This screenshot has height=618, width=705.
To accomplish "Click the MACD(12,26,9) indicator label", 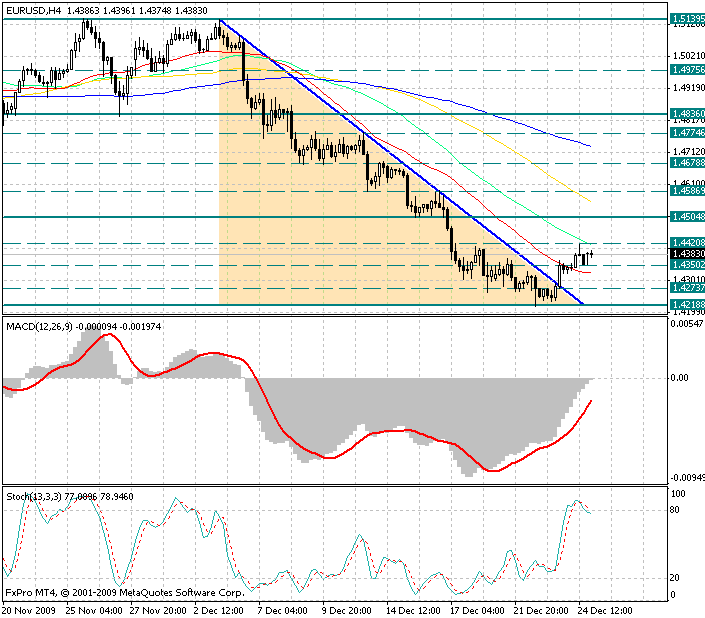I will (x=39, y=327).
